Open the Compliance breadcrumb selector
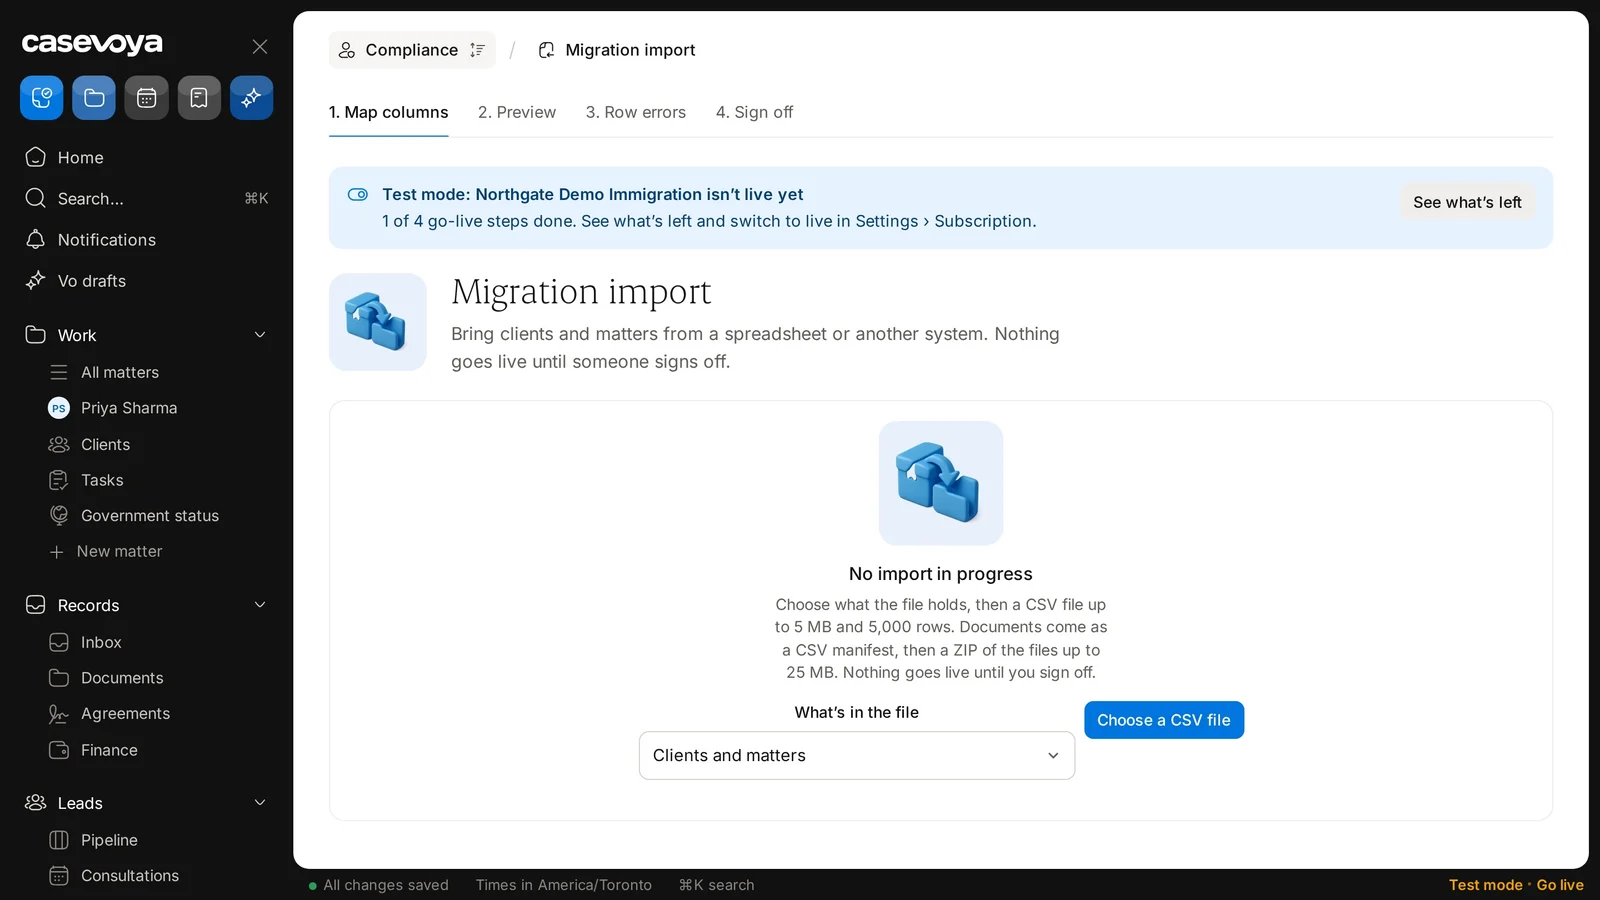This screenshot has width=1600, height=900. pos(412,50)
